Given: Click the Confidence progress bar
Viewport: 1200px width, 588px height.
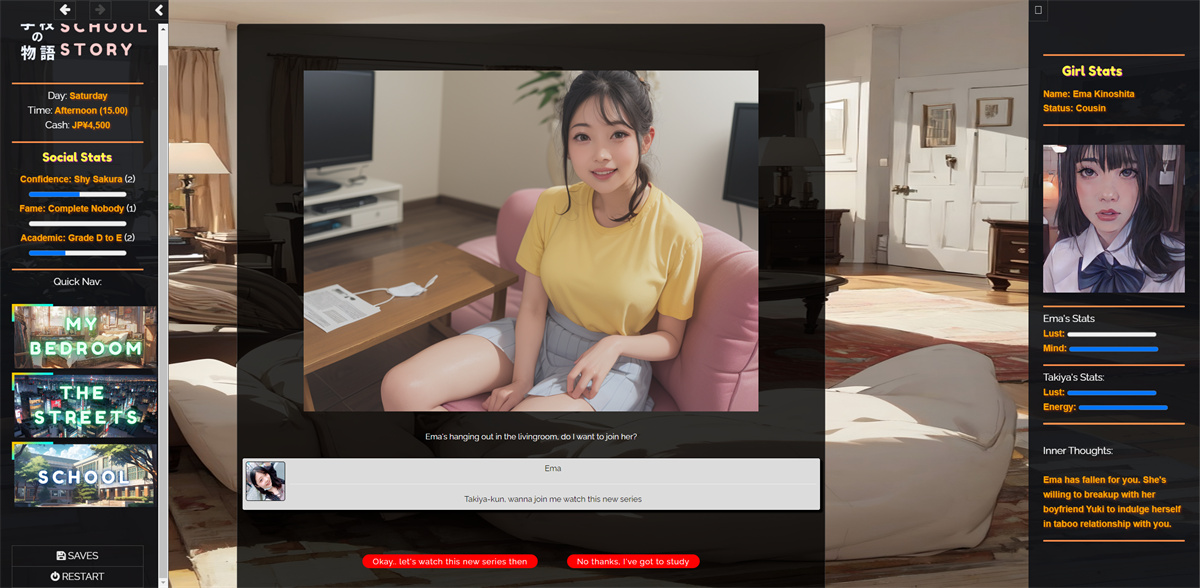Looking at the screenshot, I should click(77, 194).
